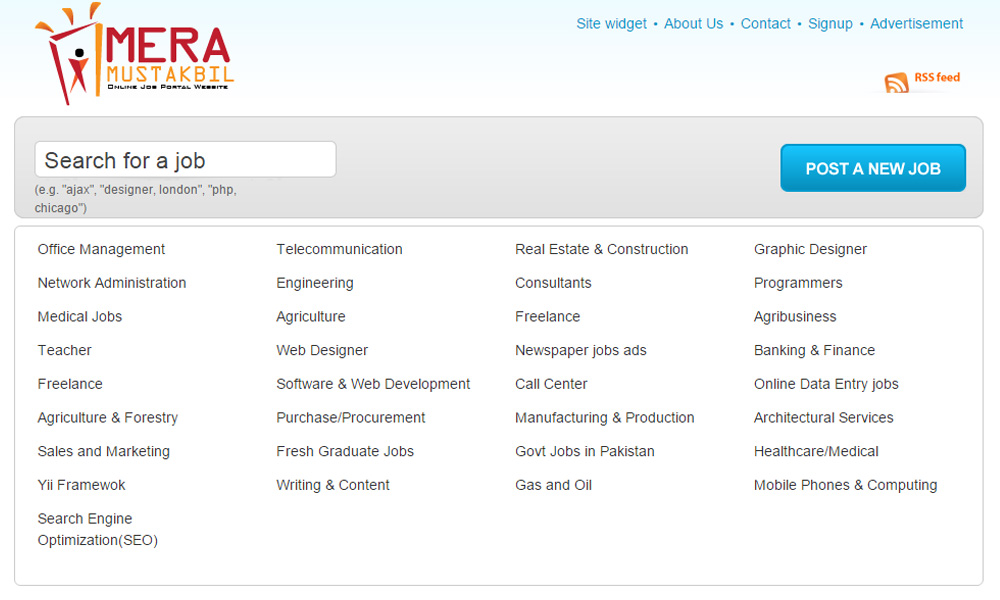Screen dimensions: 1000x600
Task: View Telecommunication job listings
Action: [339, 249]
